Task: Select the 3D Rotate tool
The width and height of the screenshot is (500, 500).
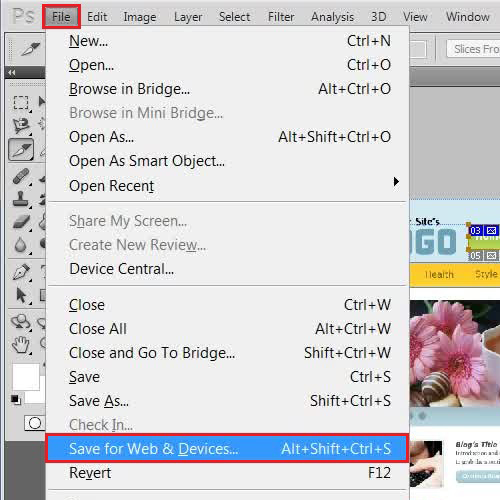Action: coord(21,322)
